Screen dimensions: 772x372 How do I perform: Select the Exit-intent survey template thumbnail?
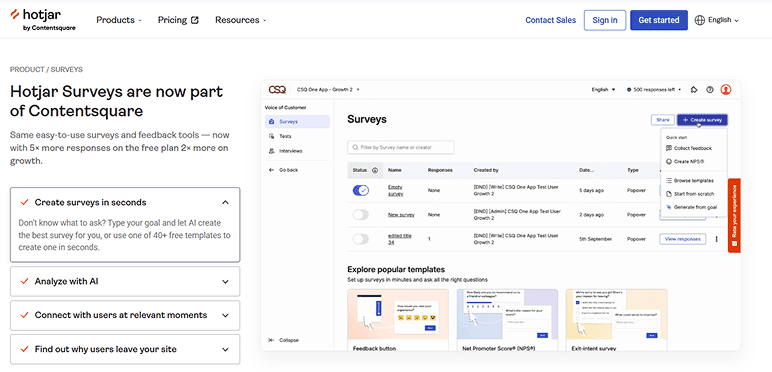pyautogui.click(x=616, y=314)
